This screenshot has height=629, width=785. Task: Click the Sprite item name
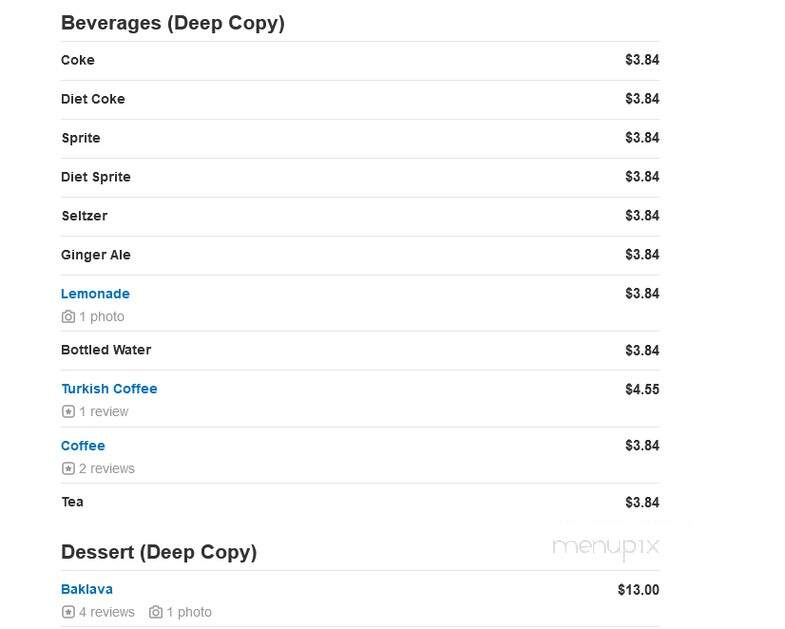point(81,138)
